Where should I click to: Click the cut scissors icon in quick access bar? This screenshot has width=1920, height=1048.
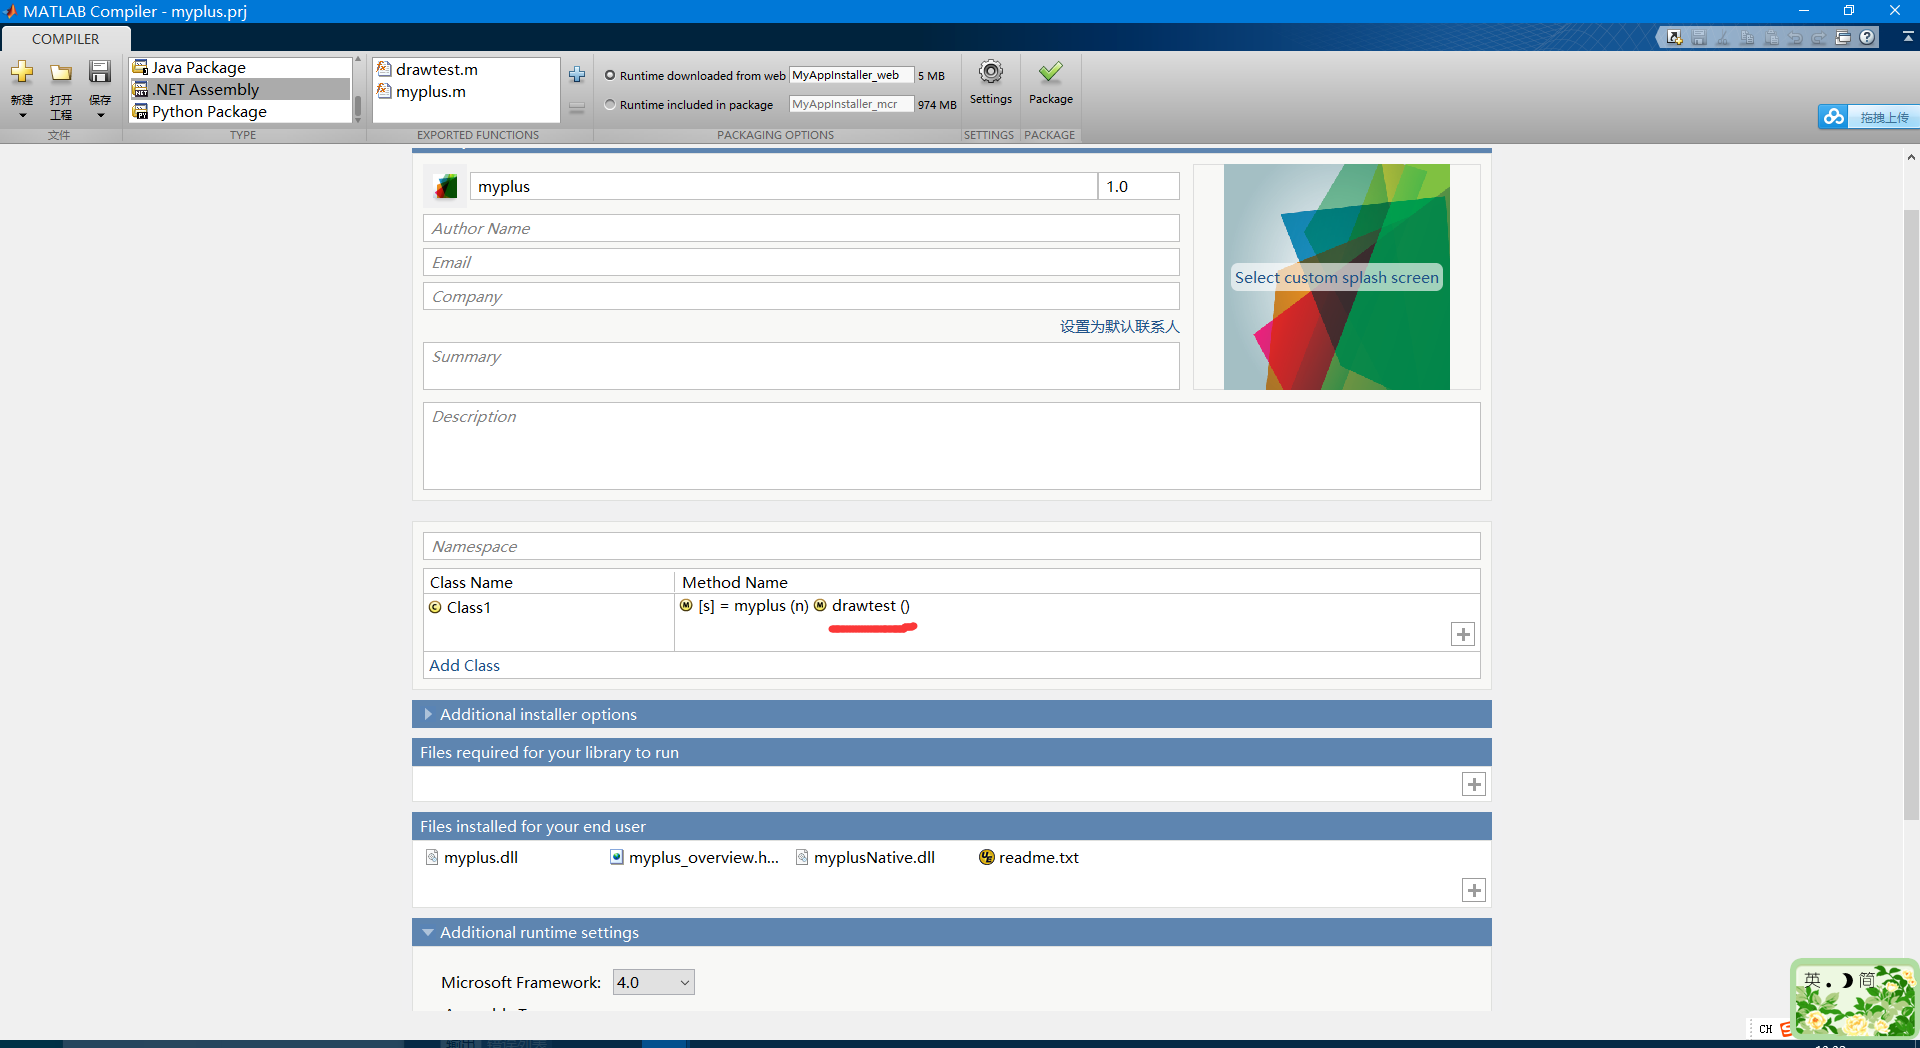[1723, 38]
